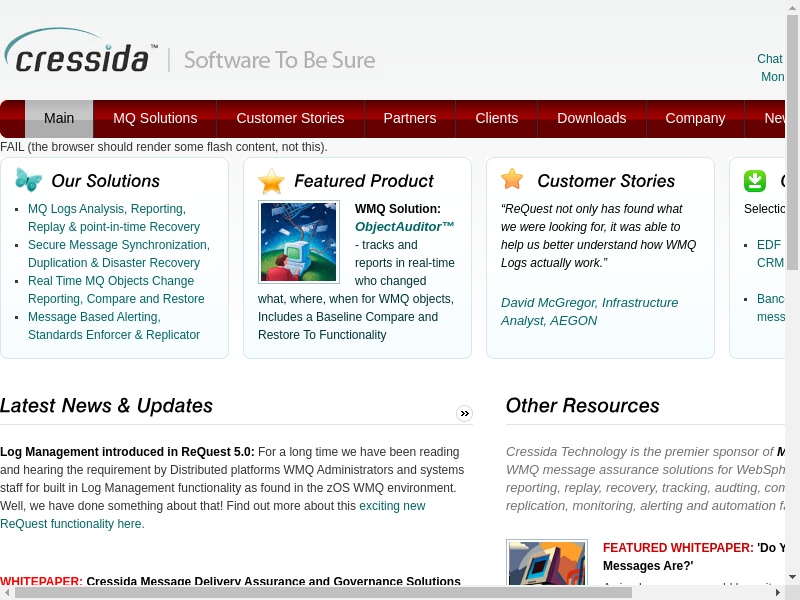Open the Downloads navigation item

(592, 118)
